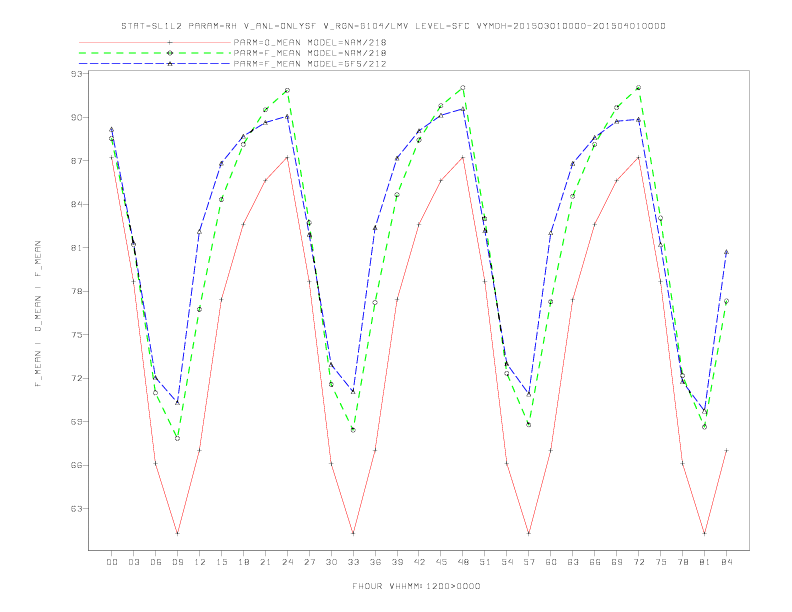
Task: Click x-axis forecast hour label 48
Action: [463, 562]
